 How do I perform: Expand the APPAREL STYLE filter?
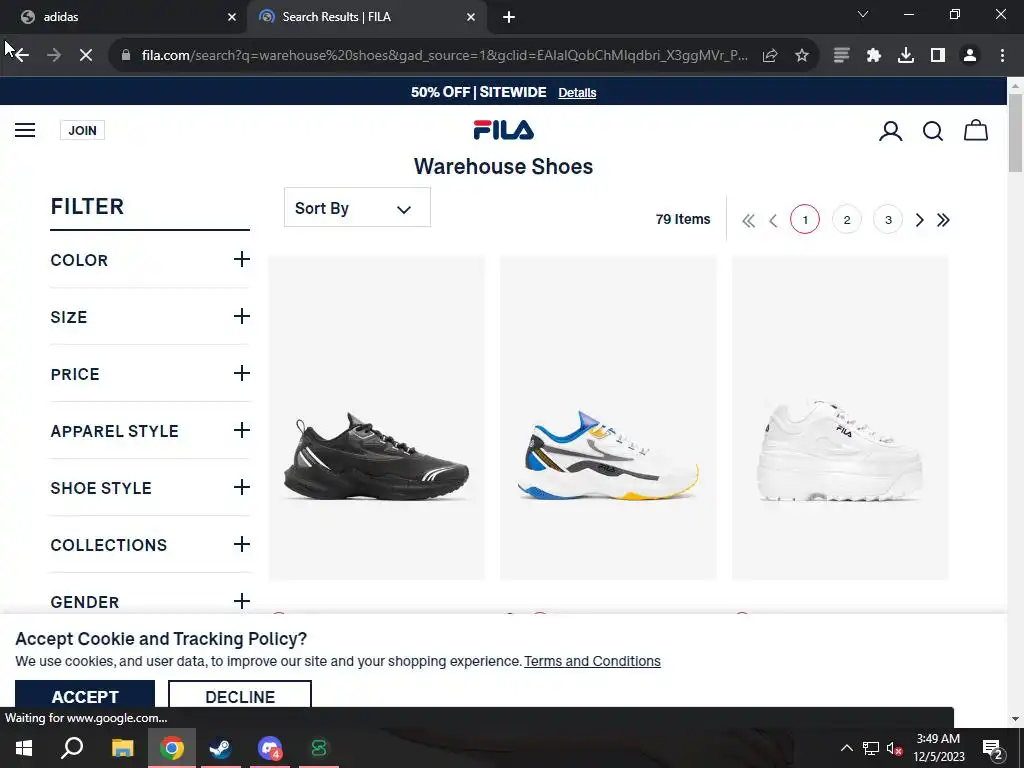click(x=150, y=430)
